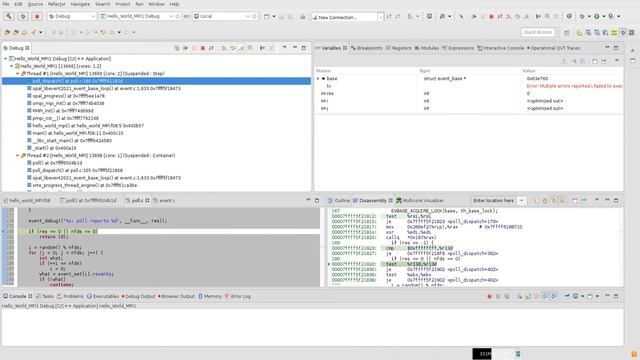
Task: Open the Error Log tab
Action: tap(238, 296)
